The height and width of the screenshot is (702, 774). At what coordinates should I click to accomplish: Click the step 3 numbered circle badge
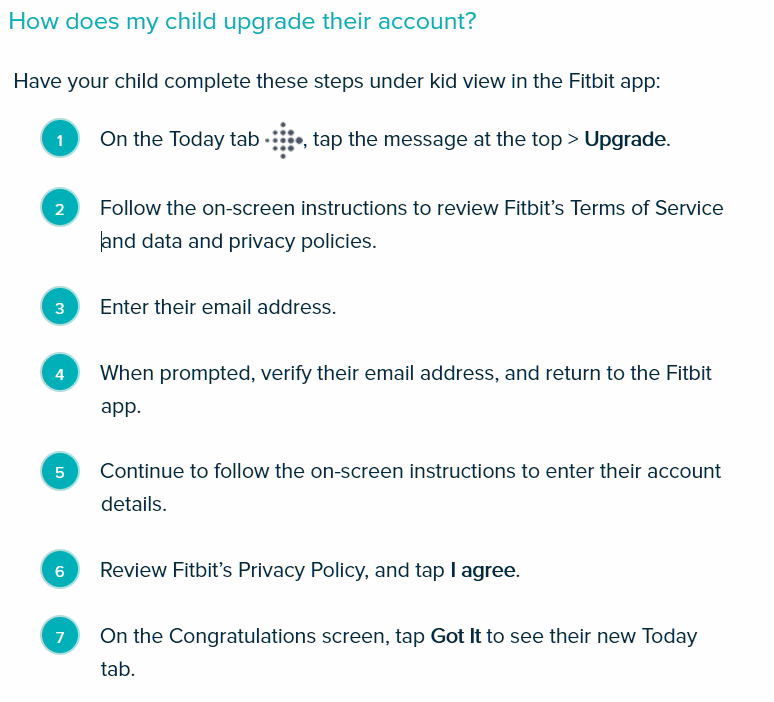pos(60,307)
